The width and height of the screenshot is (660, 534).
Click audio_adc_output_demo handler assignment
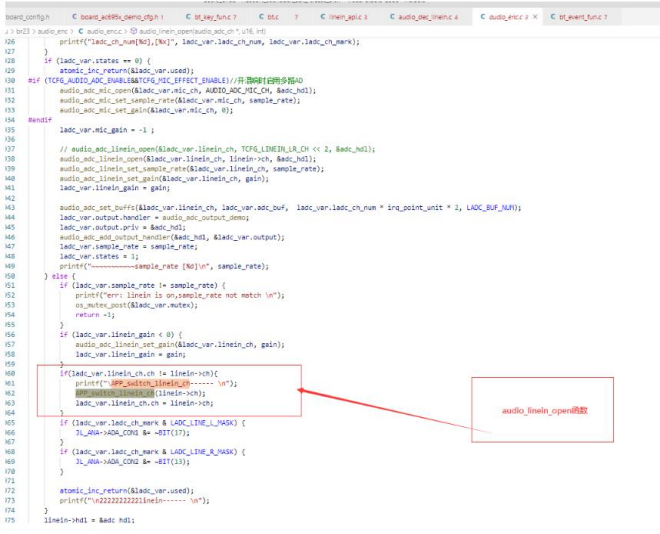click(x=154, y=218)
